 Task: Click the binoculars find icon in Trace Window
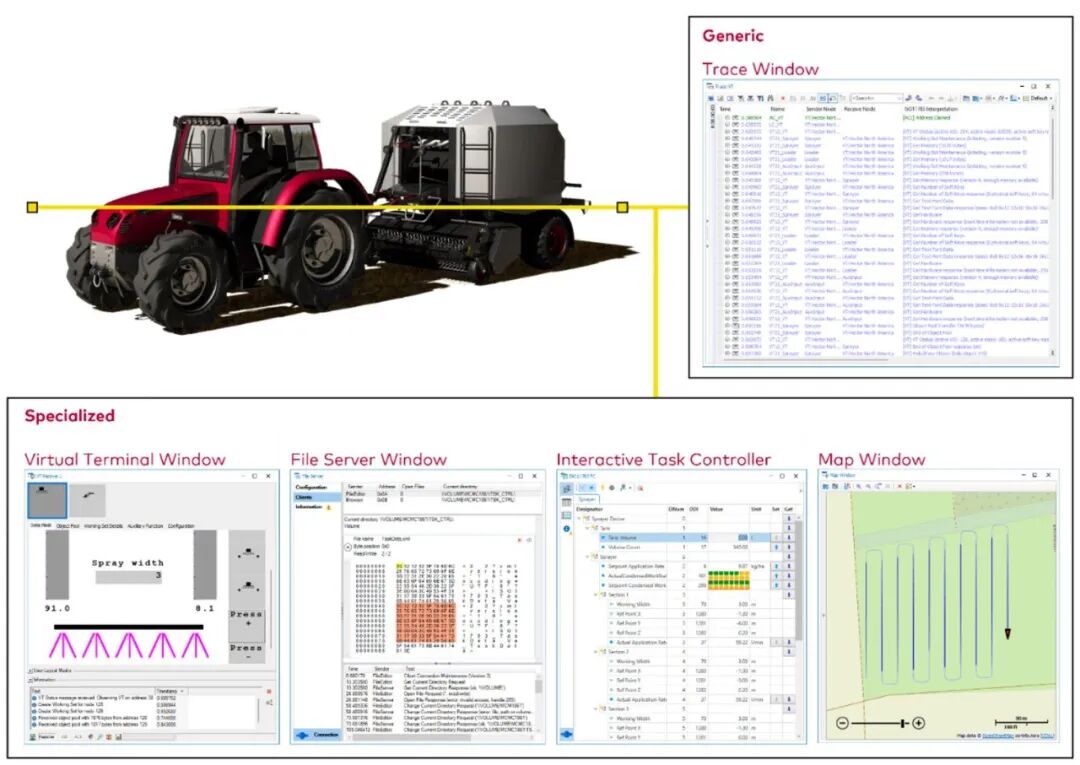click(x=770, y=98)
